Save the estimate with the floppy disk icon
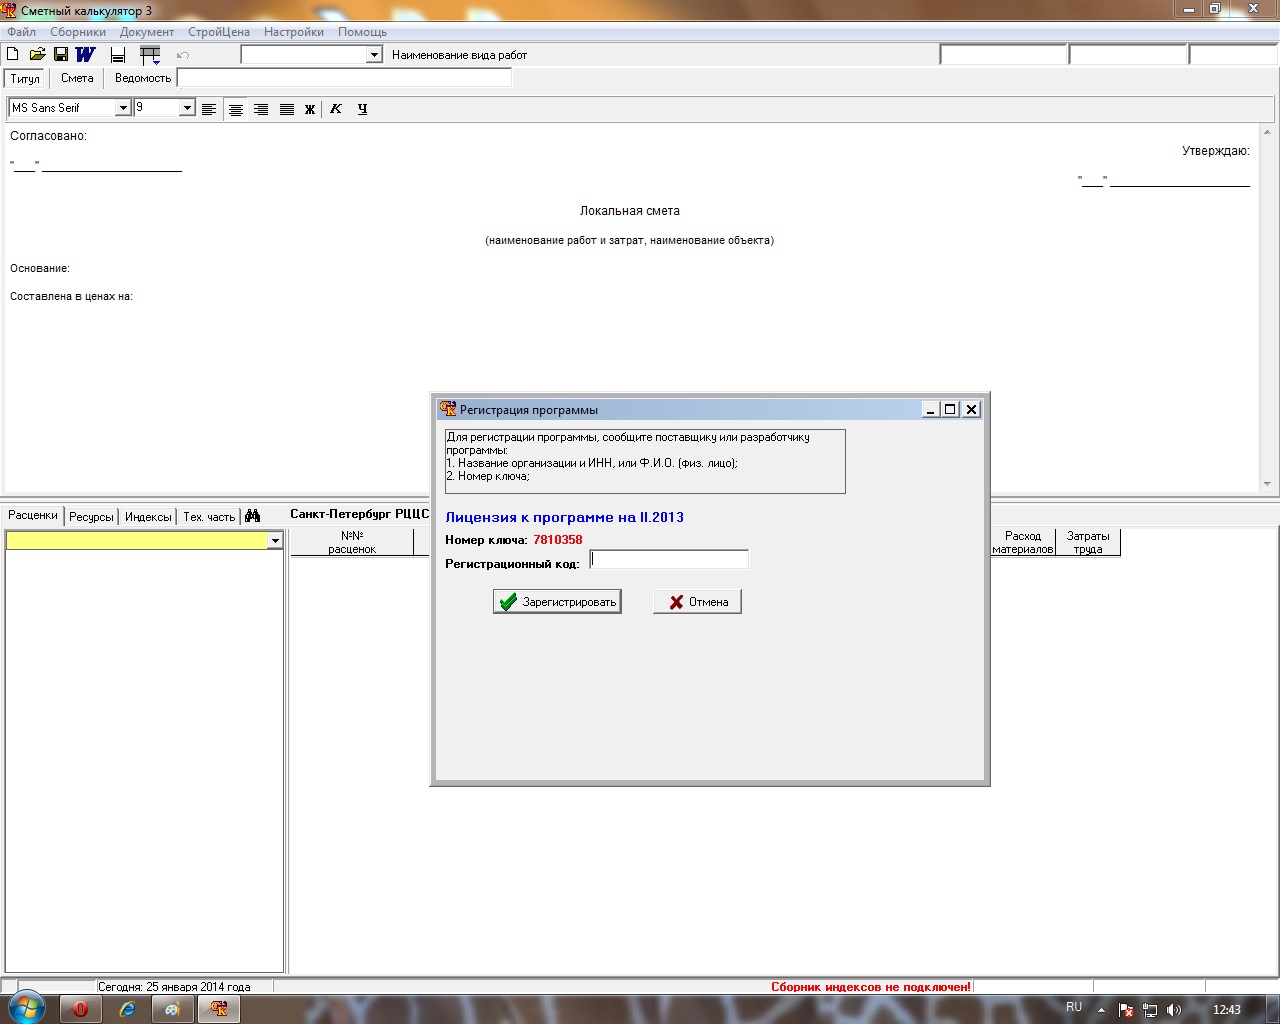The image size is (1280, 1024). [x=61, y=54]
